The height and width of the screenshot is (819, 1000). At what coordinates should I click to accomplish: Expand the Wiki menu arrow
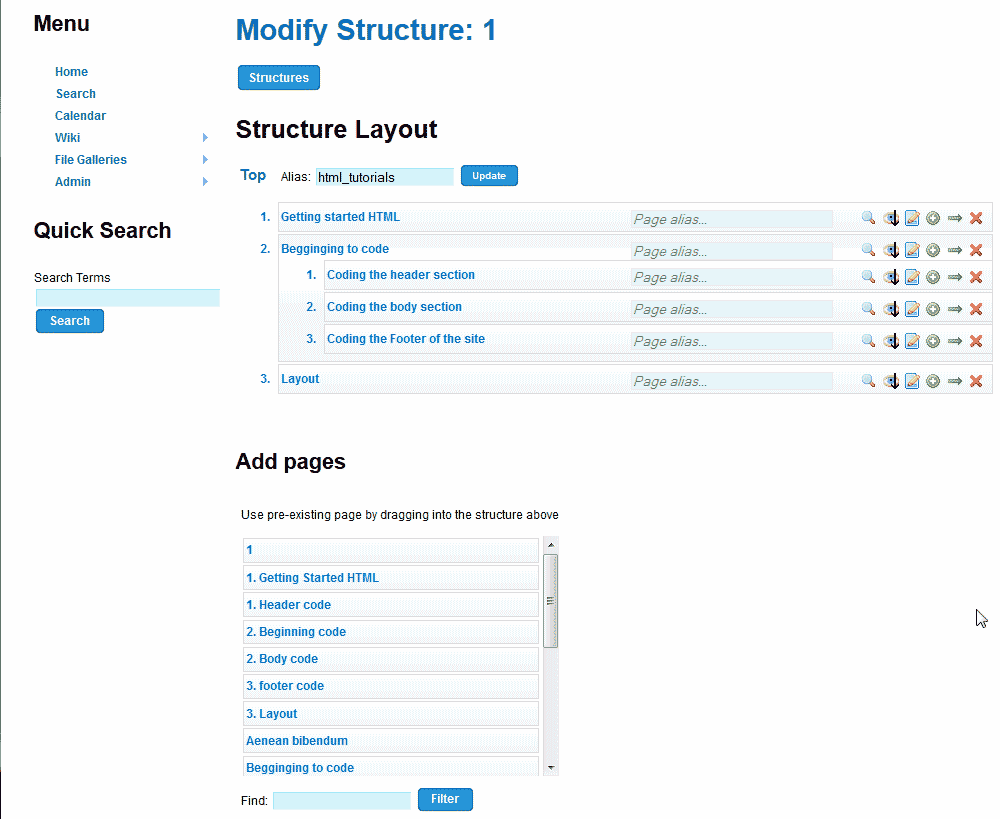point(205,138)
